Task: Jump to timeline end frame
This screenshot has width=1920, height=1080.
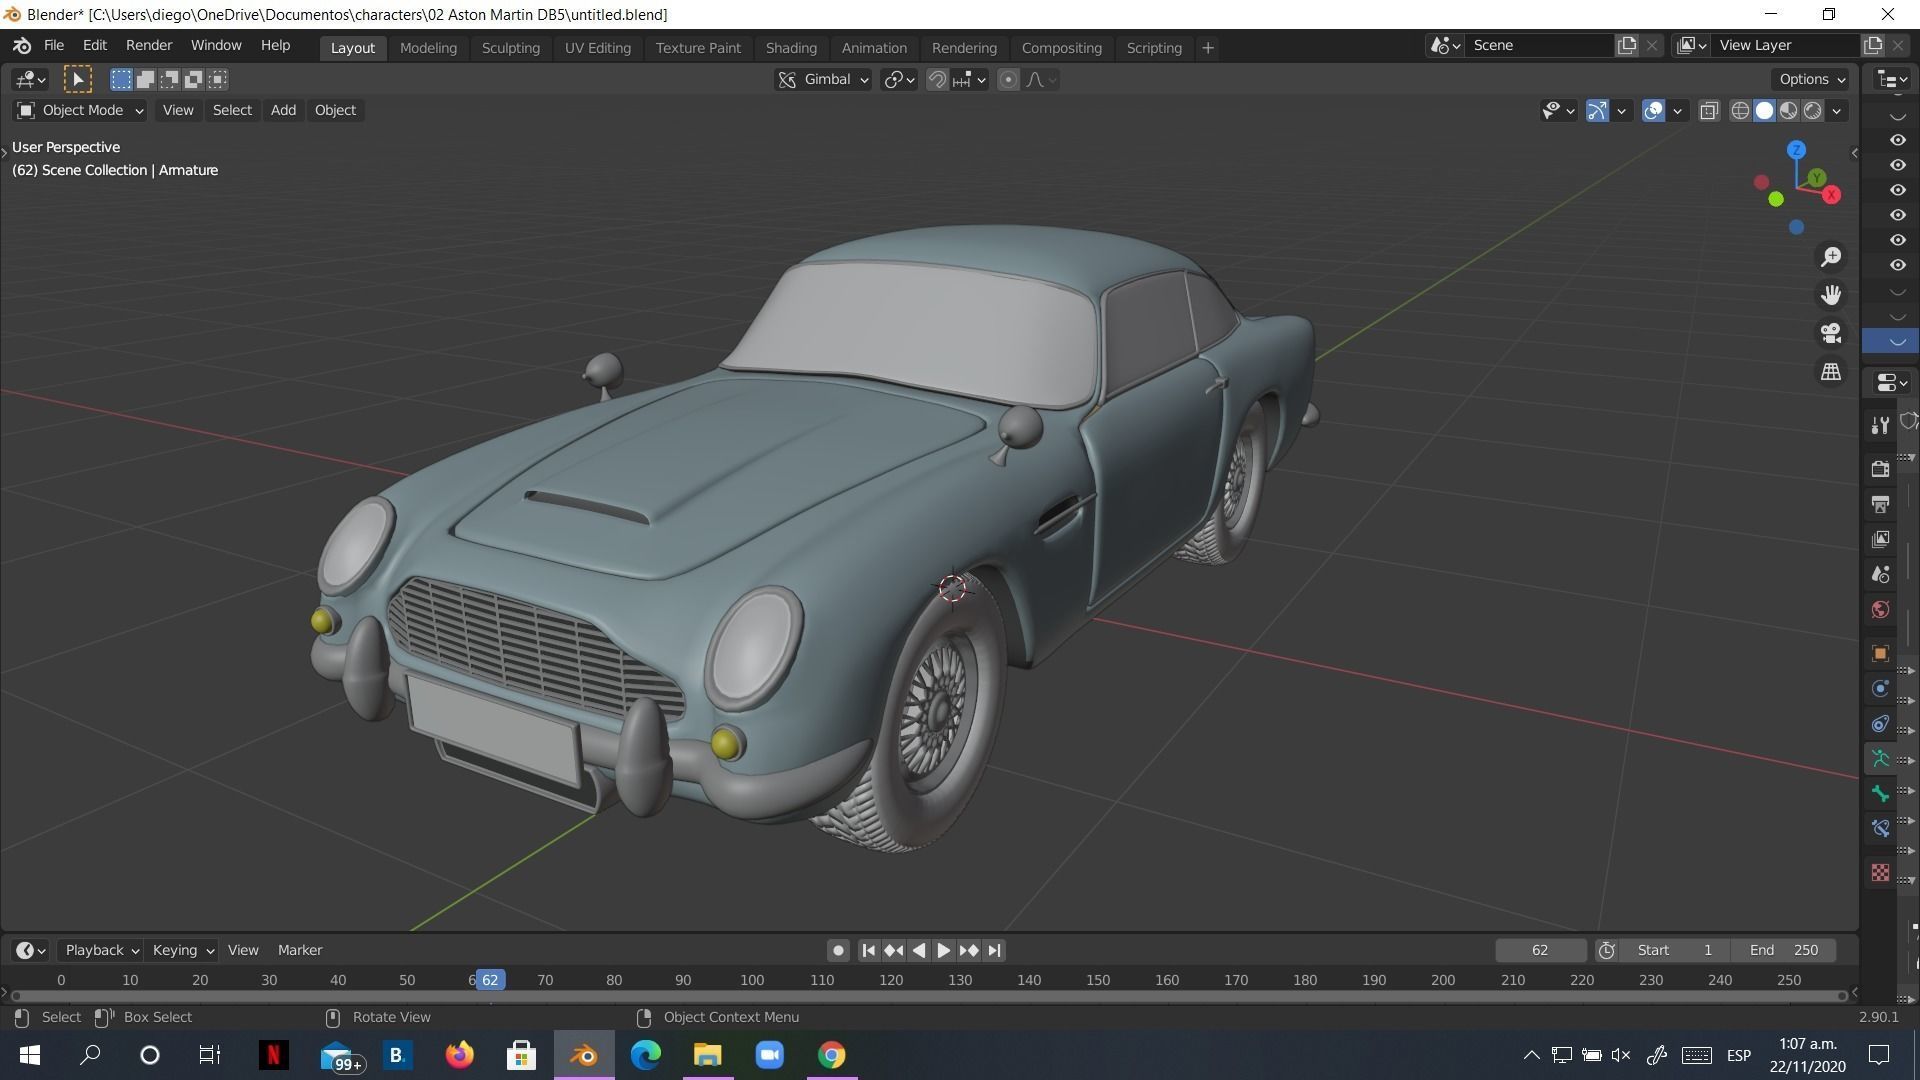Action: pyautogui.click(x=993, y=950)
